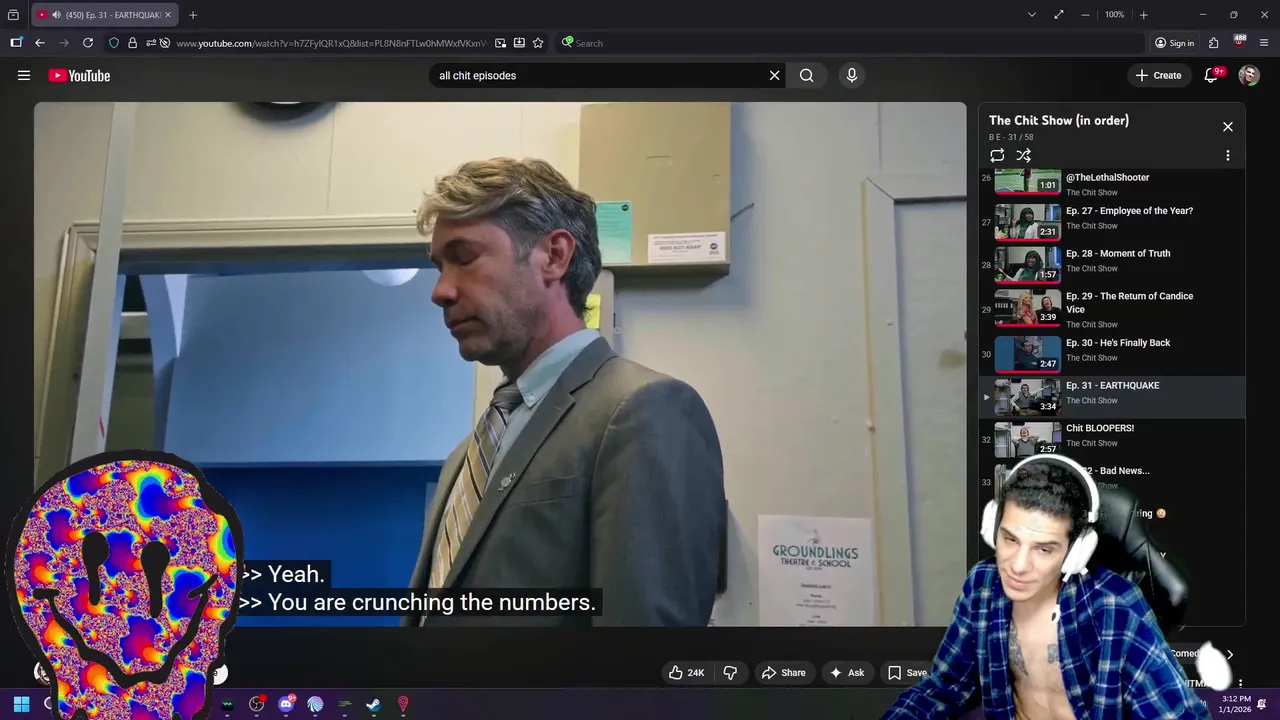Open the red pin app in taskbar
Viewport: 1280px width, 720px height.
pos(403,704)
